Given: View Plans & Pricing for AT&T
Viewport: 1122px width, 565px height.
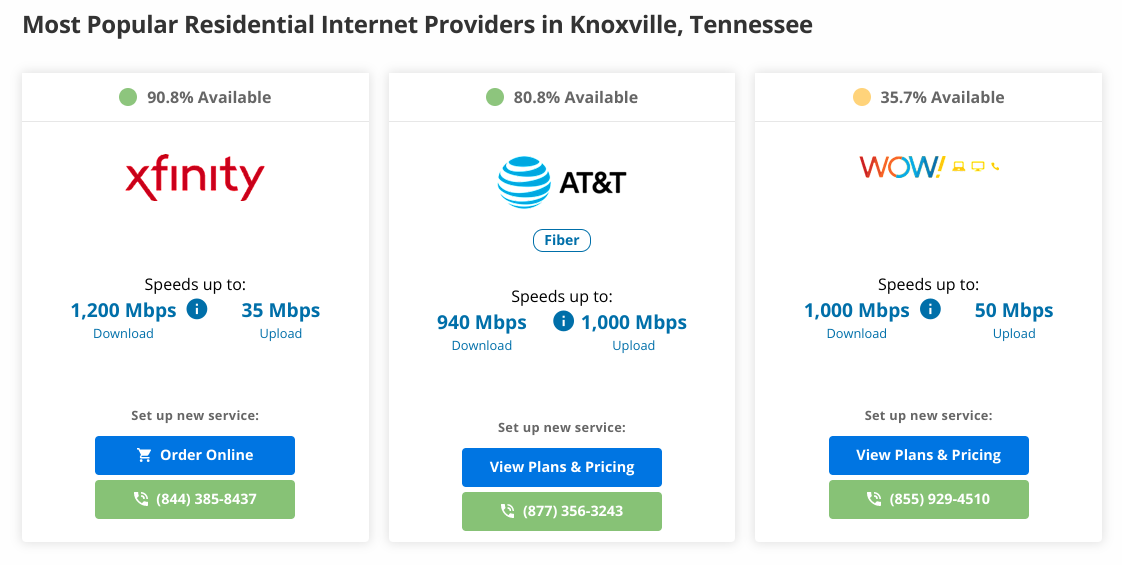Looking at the screenshot, I should coord(562,468).
